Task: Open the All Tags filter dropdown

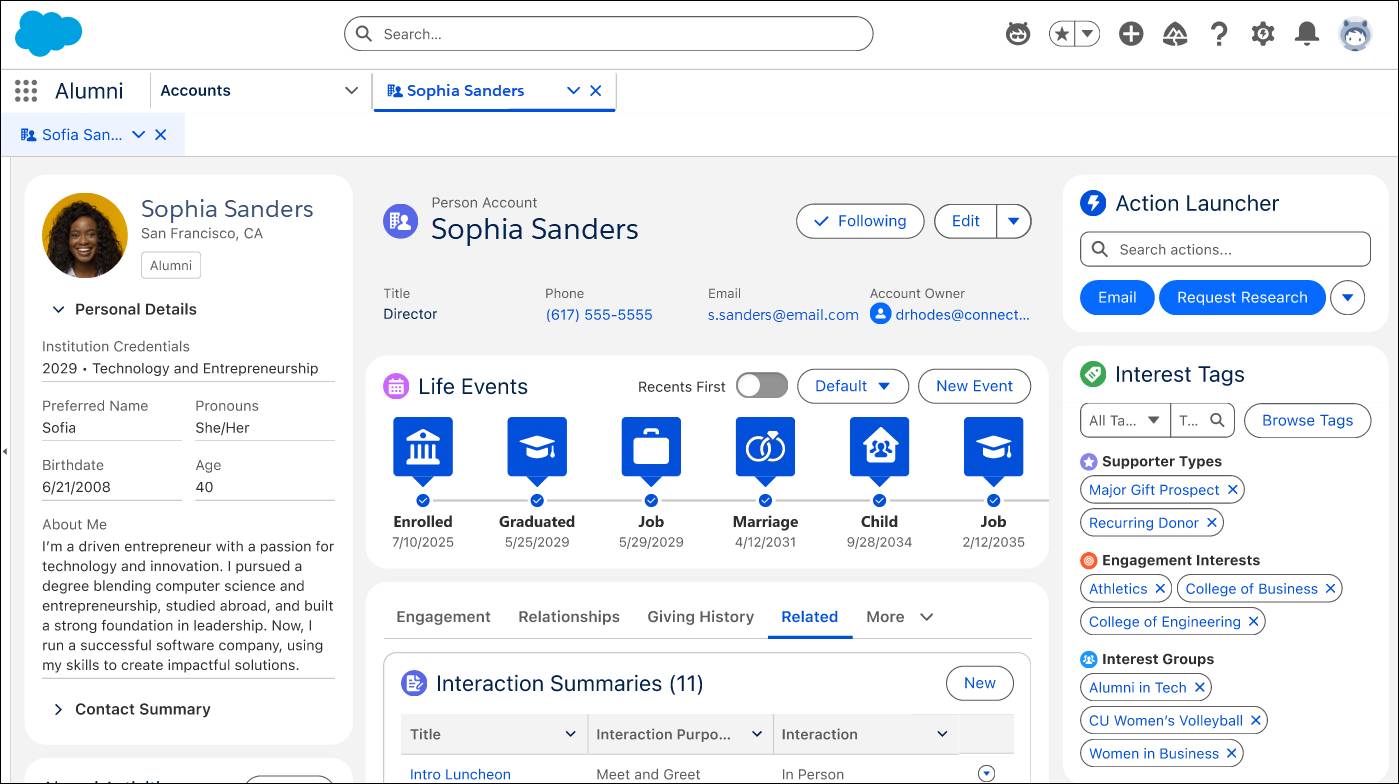Action: 1125,421
